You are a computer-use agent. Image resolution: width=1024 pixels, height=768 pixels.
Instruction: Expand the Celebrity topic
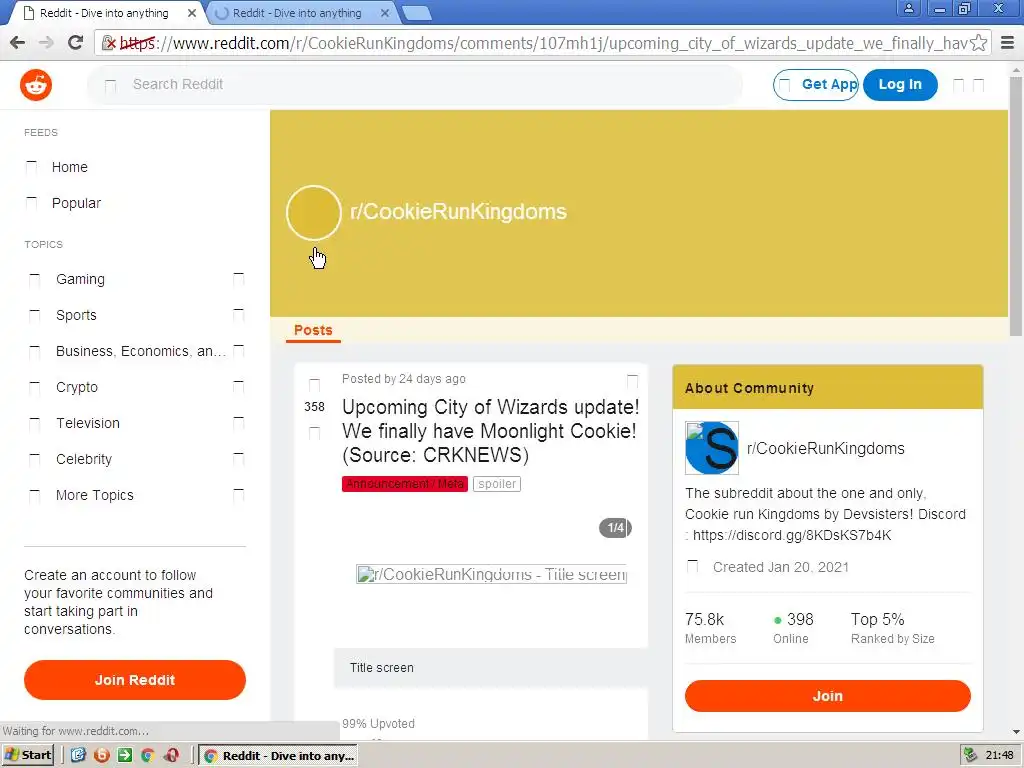tap(238, 459)
